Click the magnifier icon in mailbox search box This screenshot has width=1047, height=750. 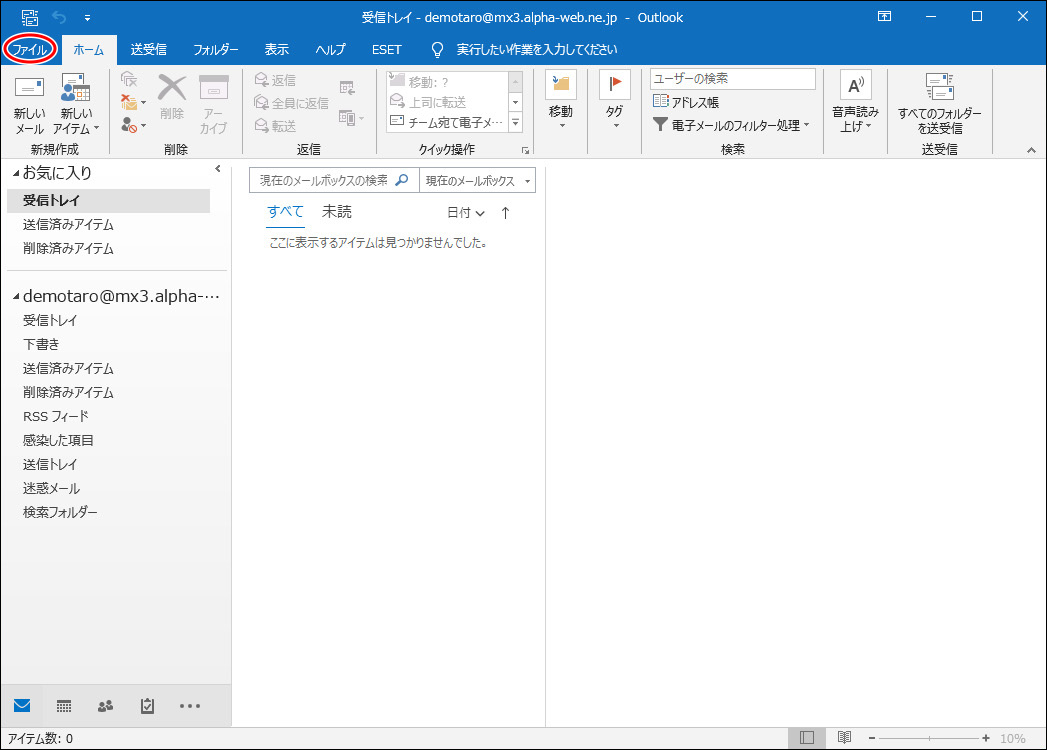click(x=402, y=180)
